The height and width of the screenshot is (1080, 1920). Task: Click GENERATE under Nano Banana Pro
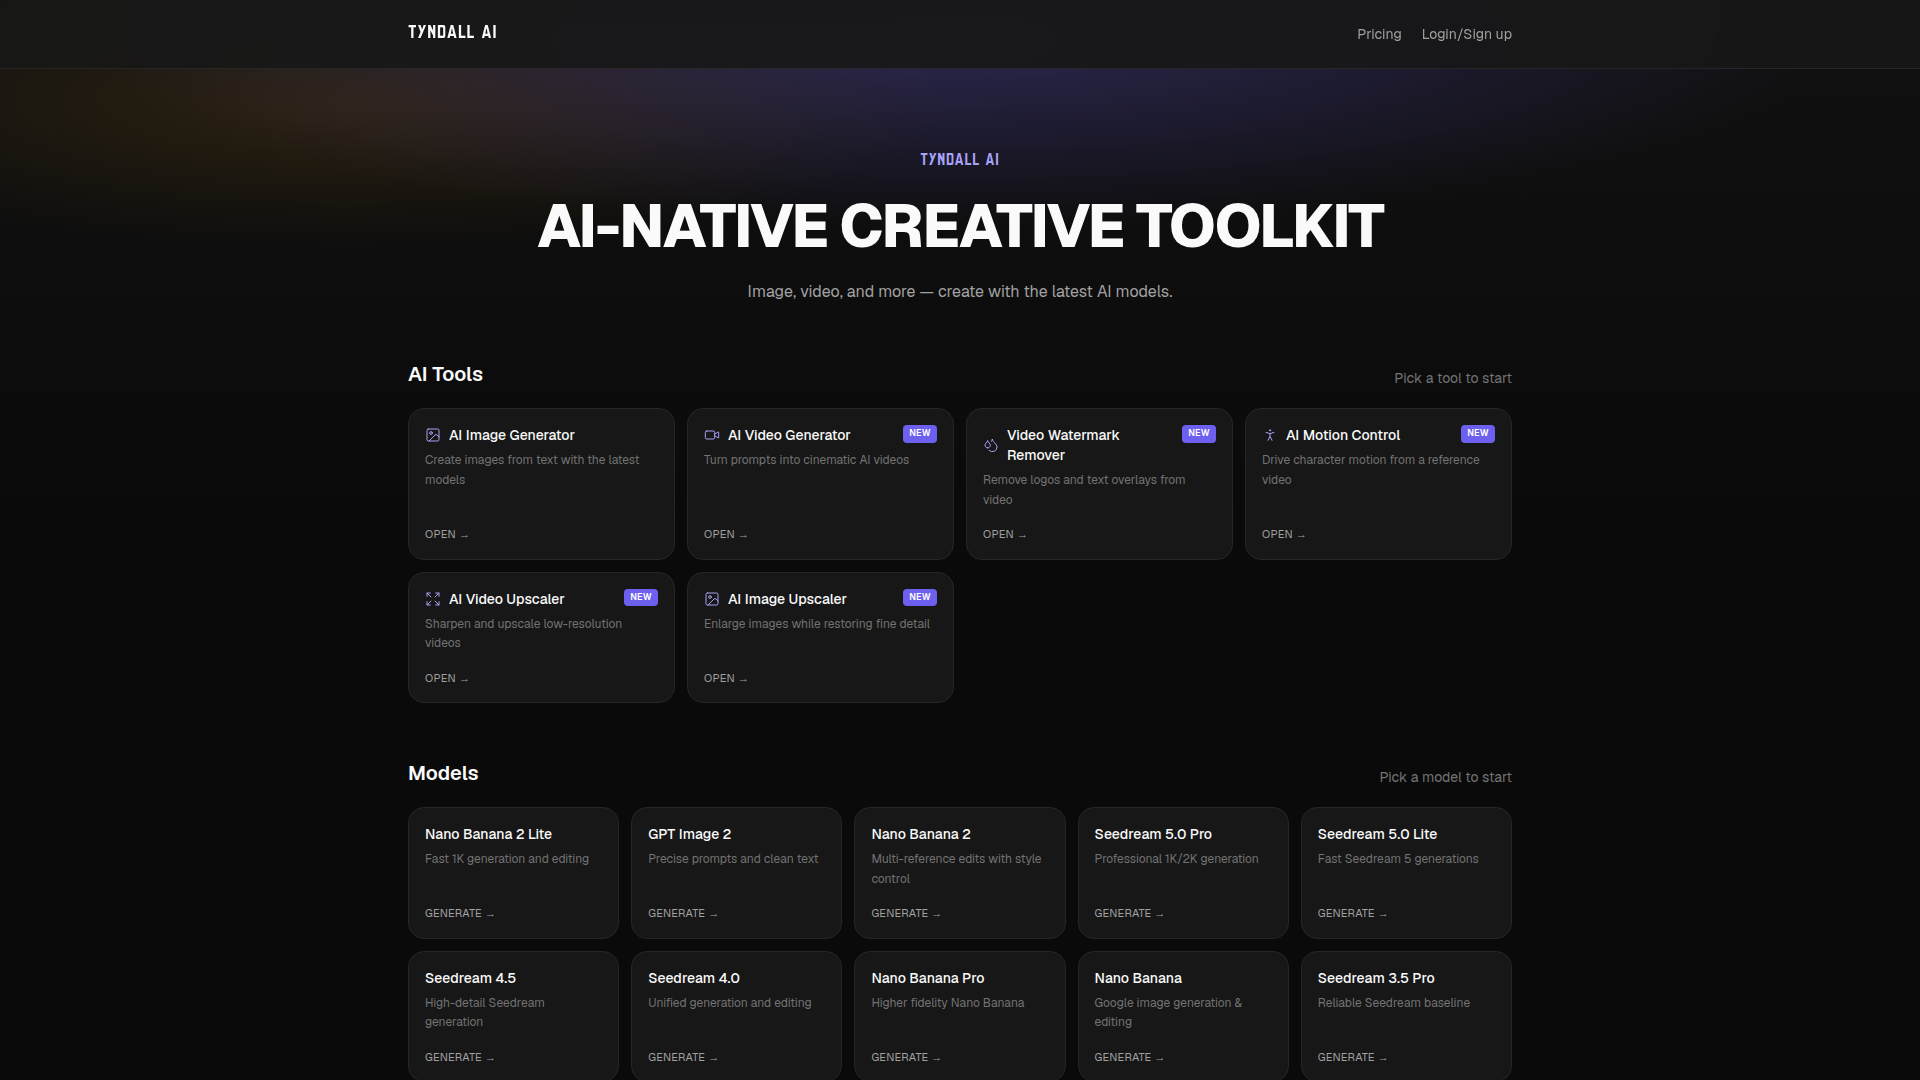(x=906, y=1057)
